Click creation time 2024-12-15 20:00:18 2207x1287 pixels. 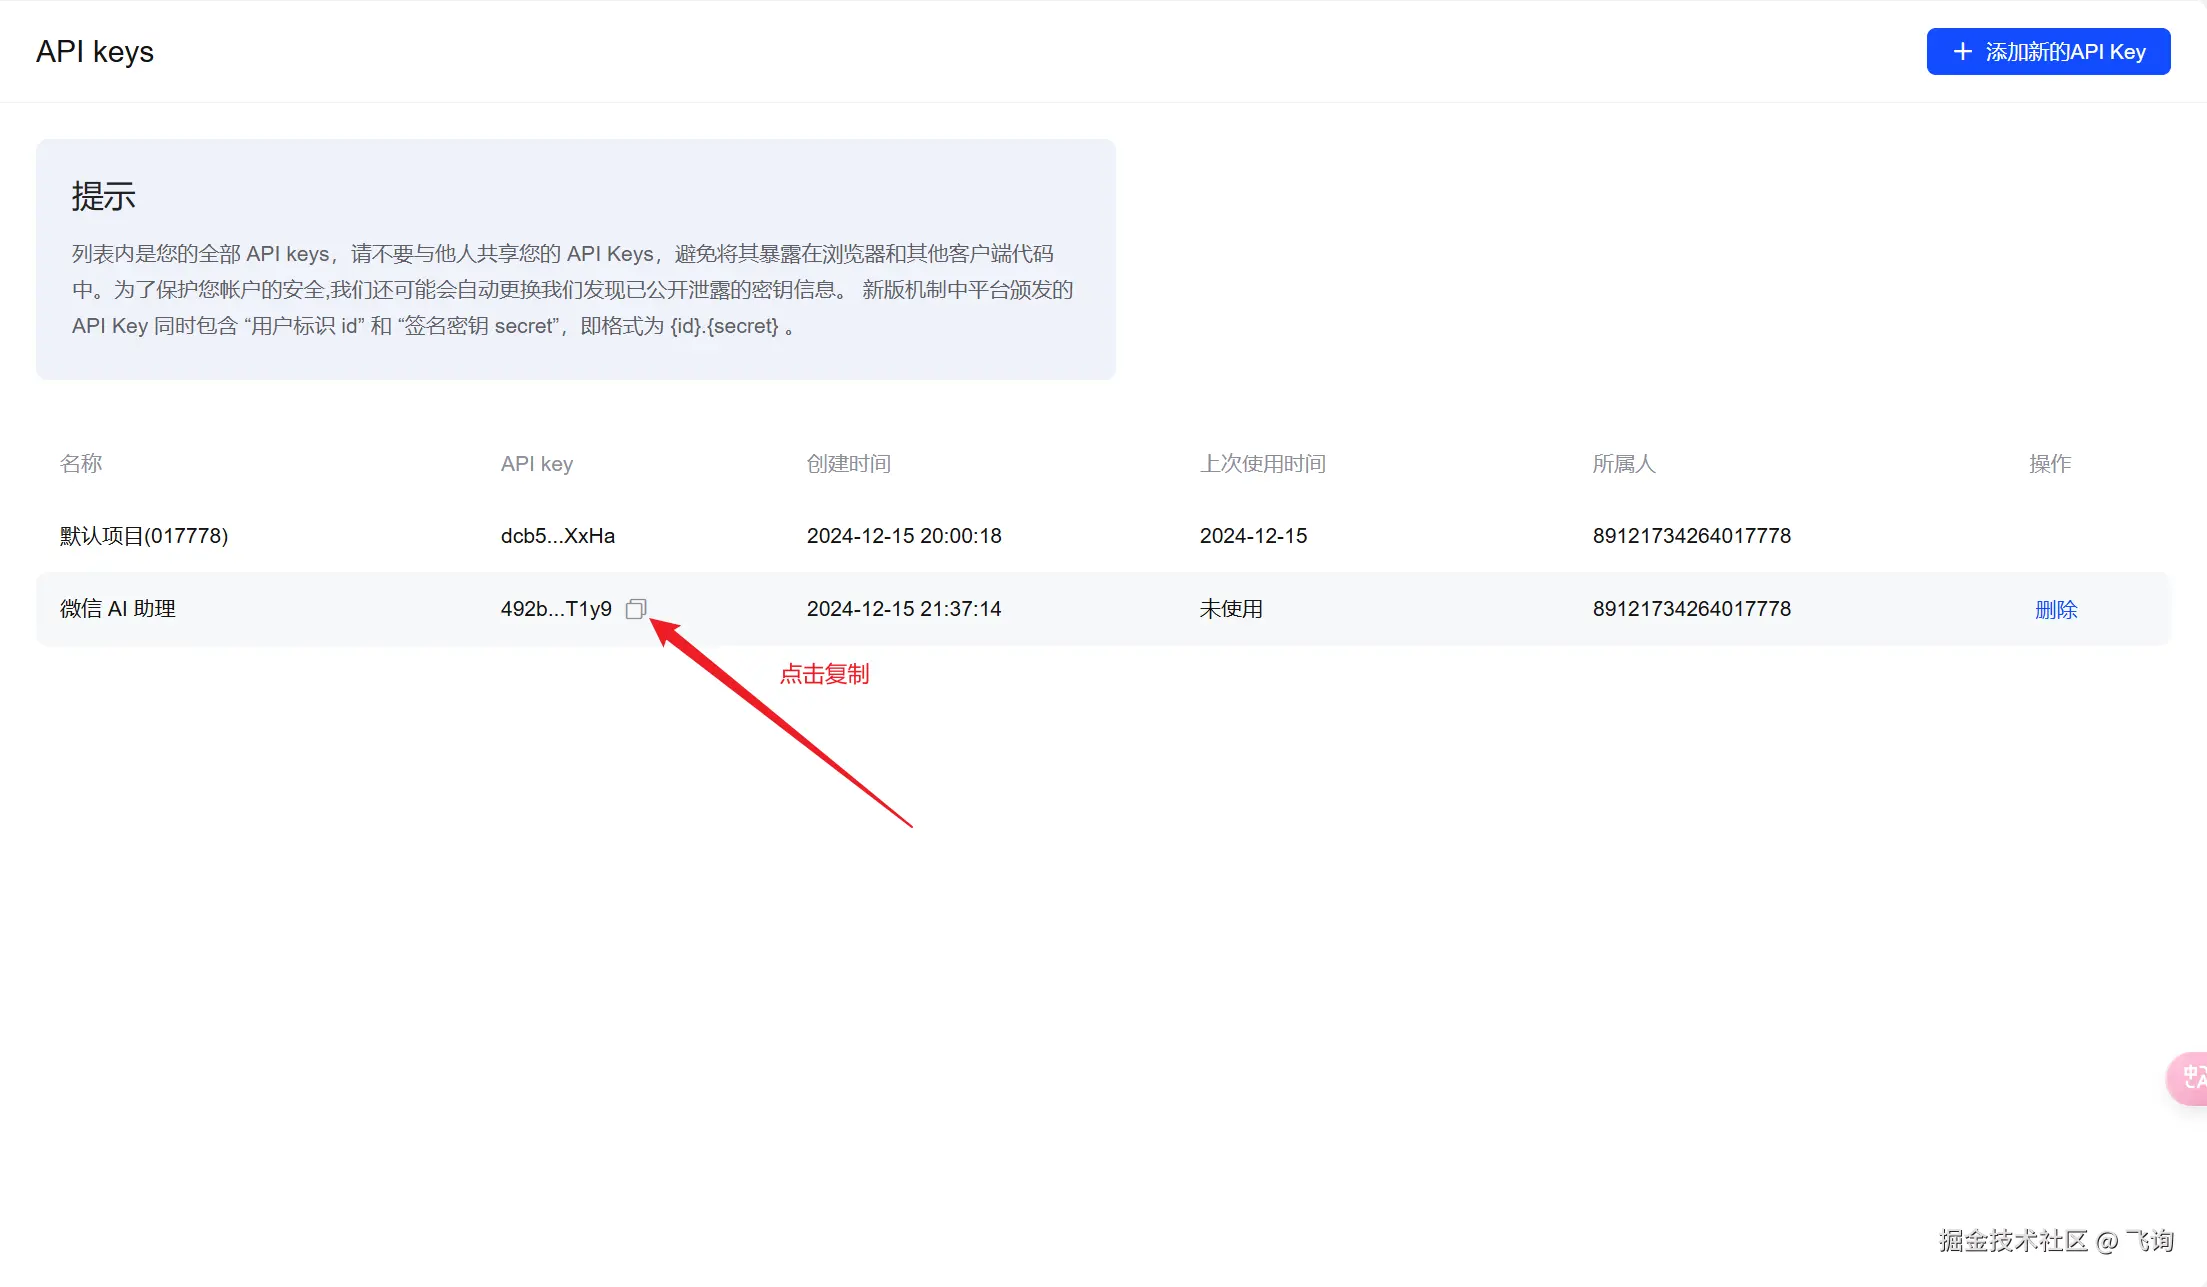tap(903, 536)
